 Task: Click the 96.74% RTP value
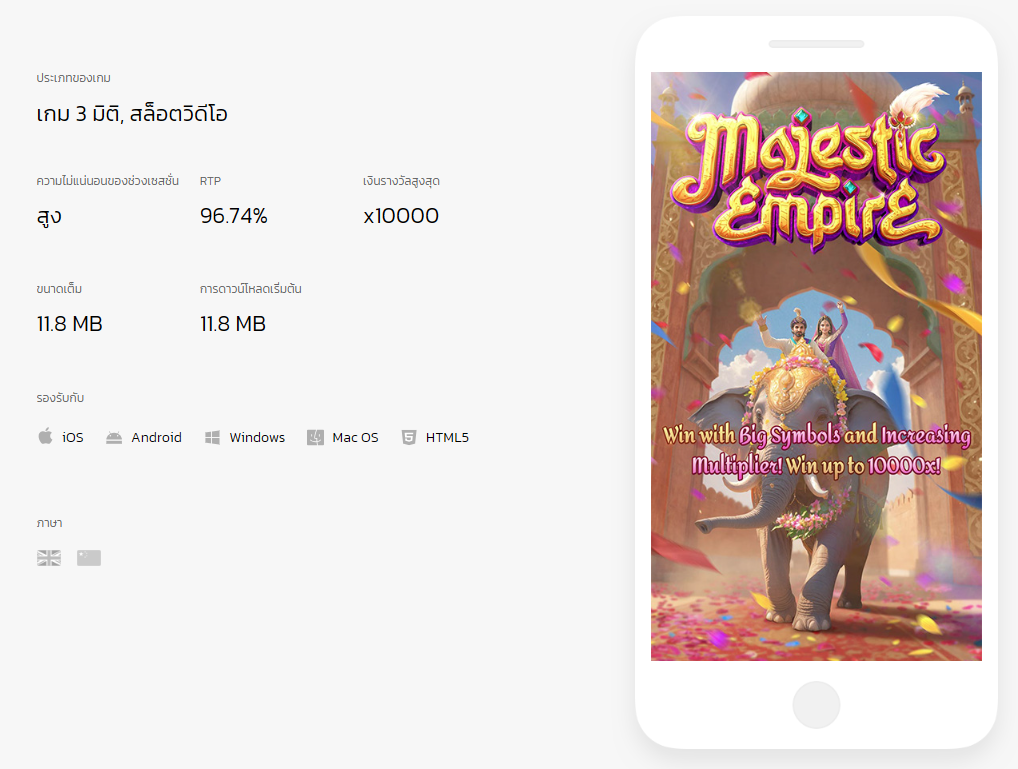tap(234, 216)
